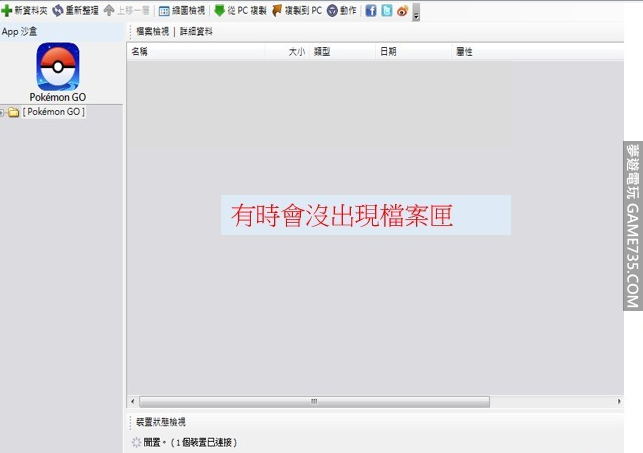Switch to the 檔案檢視 tab
643x453 pixels.
coord(153,32)
